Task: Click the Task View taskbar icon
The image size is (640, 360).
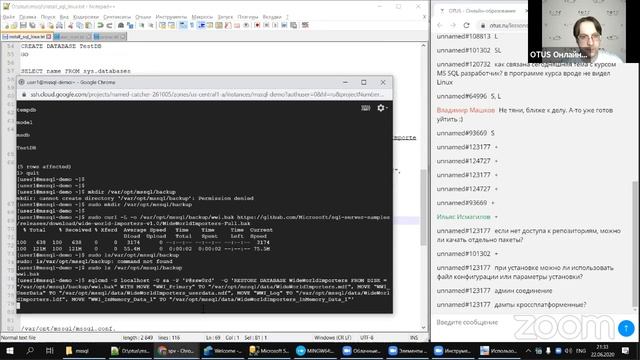Action: [49, 351]
